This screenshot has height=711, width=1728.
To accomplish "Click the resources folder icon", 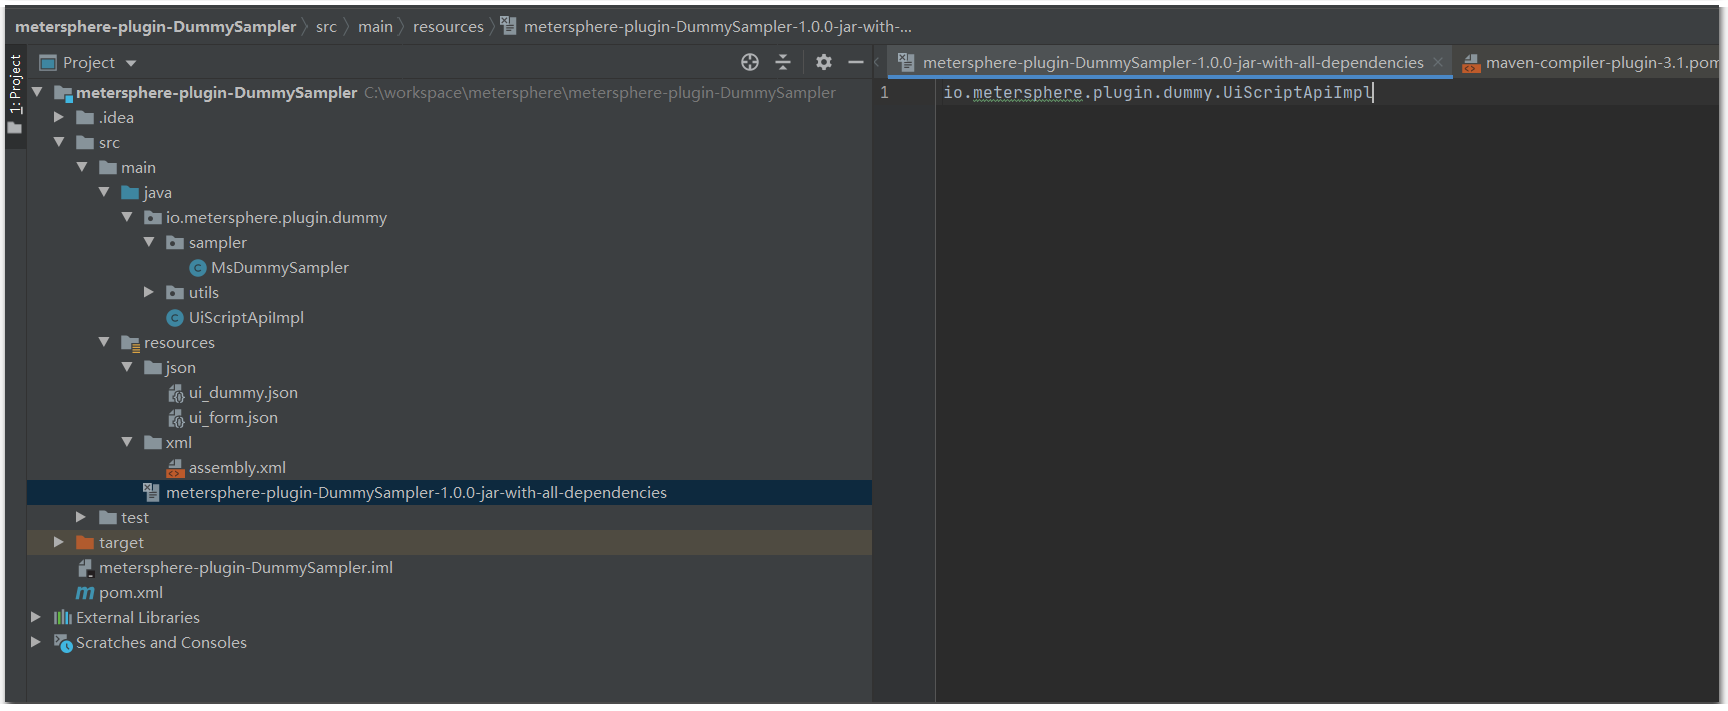I will click(x=130, y=343).
